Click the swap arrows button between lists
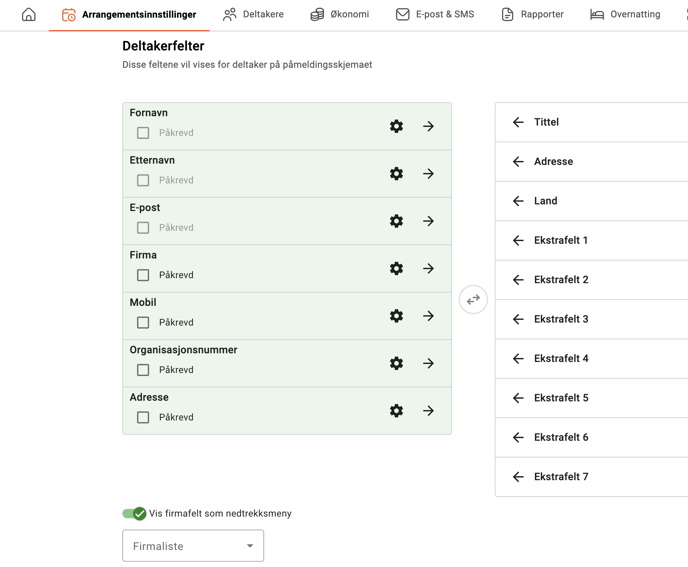The width and height of the screenshot is (688, 567). 473,299
